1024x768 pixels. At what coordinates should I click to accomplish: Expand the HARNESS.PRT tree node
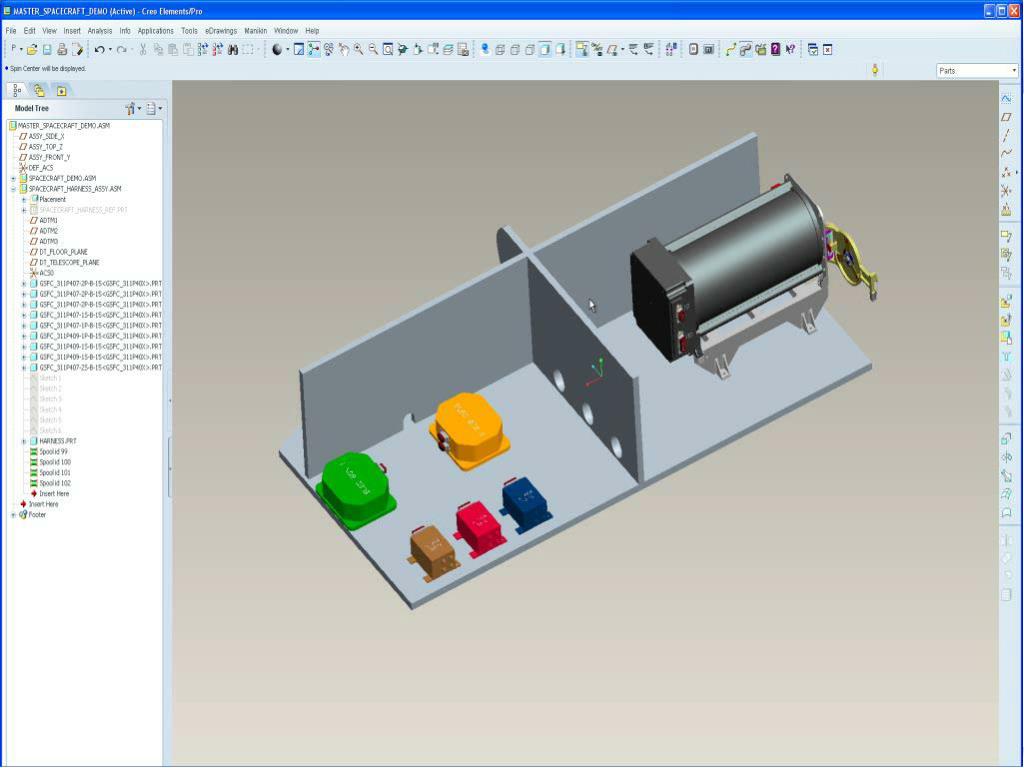[x=24, y=441]
